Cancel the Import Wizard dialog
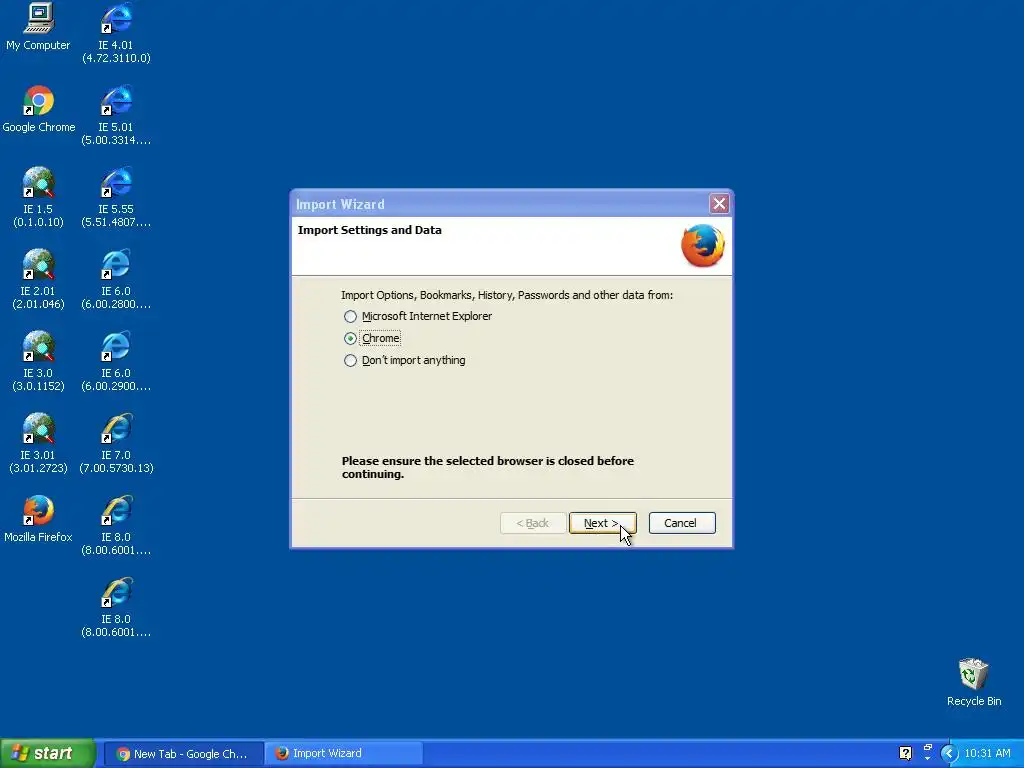The height and width of the screenshot is (768, 1024). (x=682, y=523)
